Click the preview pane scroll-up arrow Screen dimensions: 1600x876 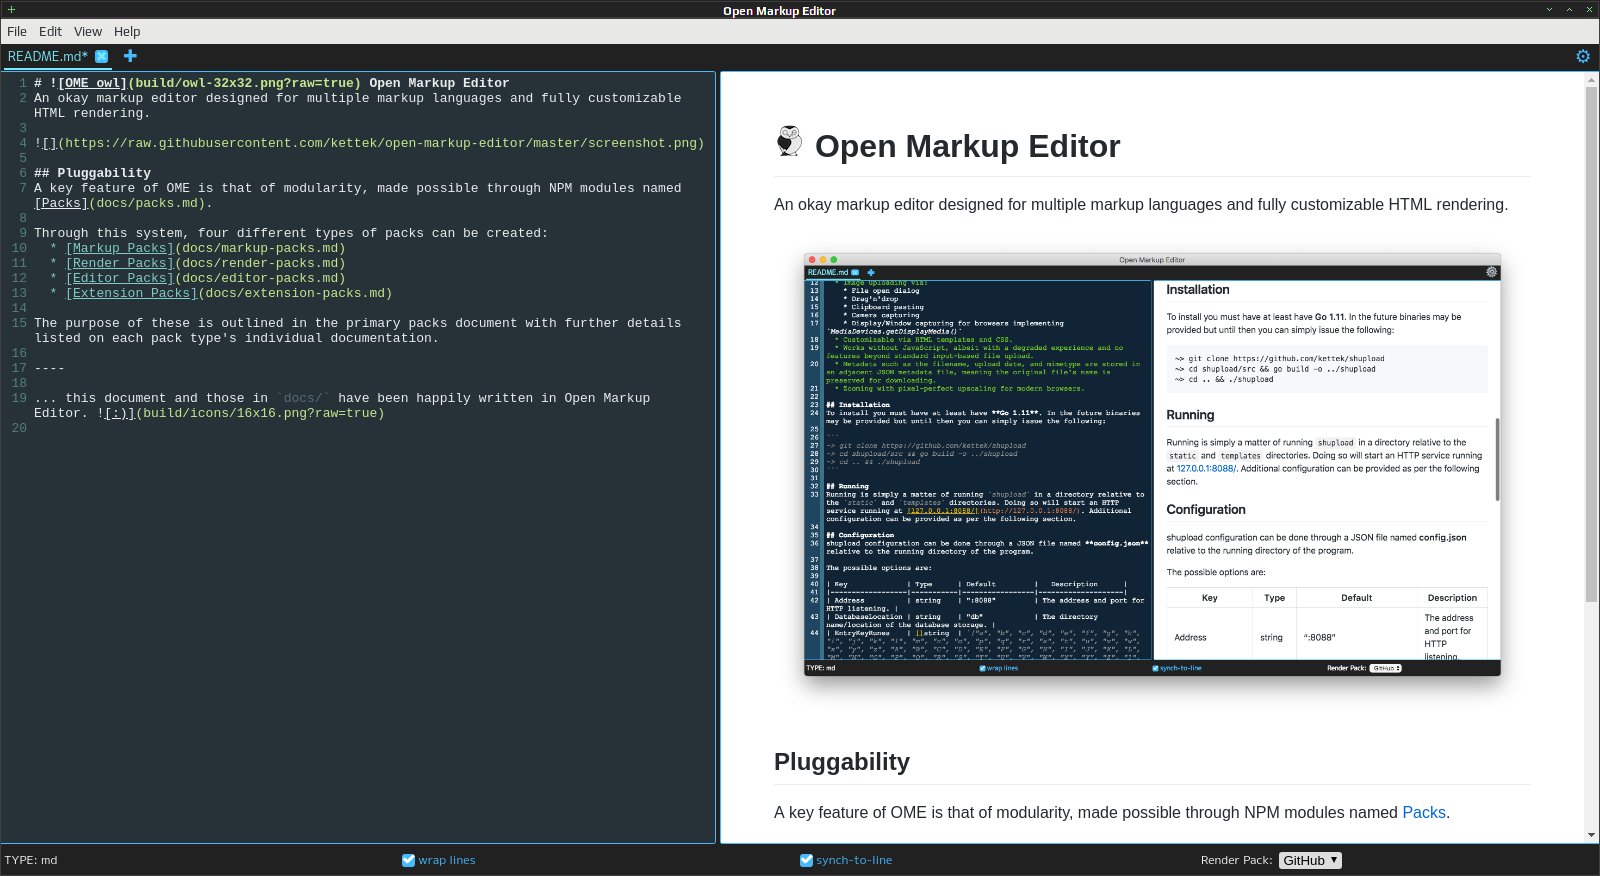[x=1592, y=80]
